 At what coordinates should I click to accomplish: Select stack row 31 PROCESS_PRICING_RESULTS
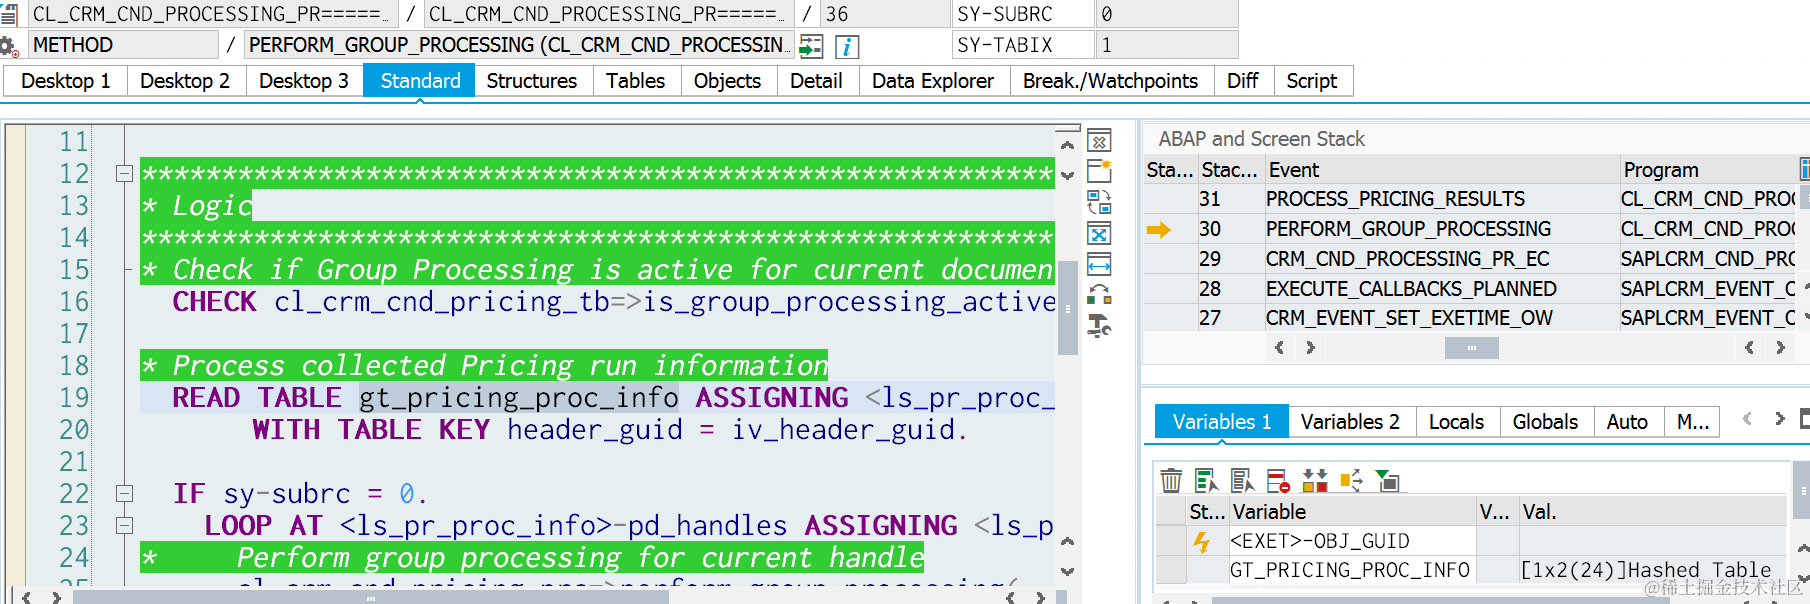click(1471, 199)
